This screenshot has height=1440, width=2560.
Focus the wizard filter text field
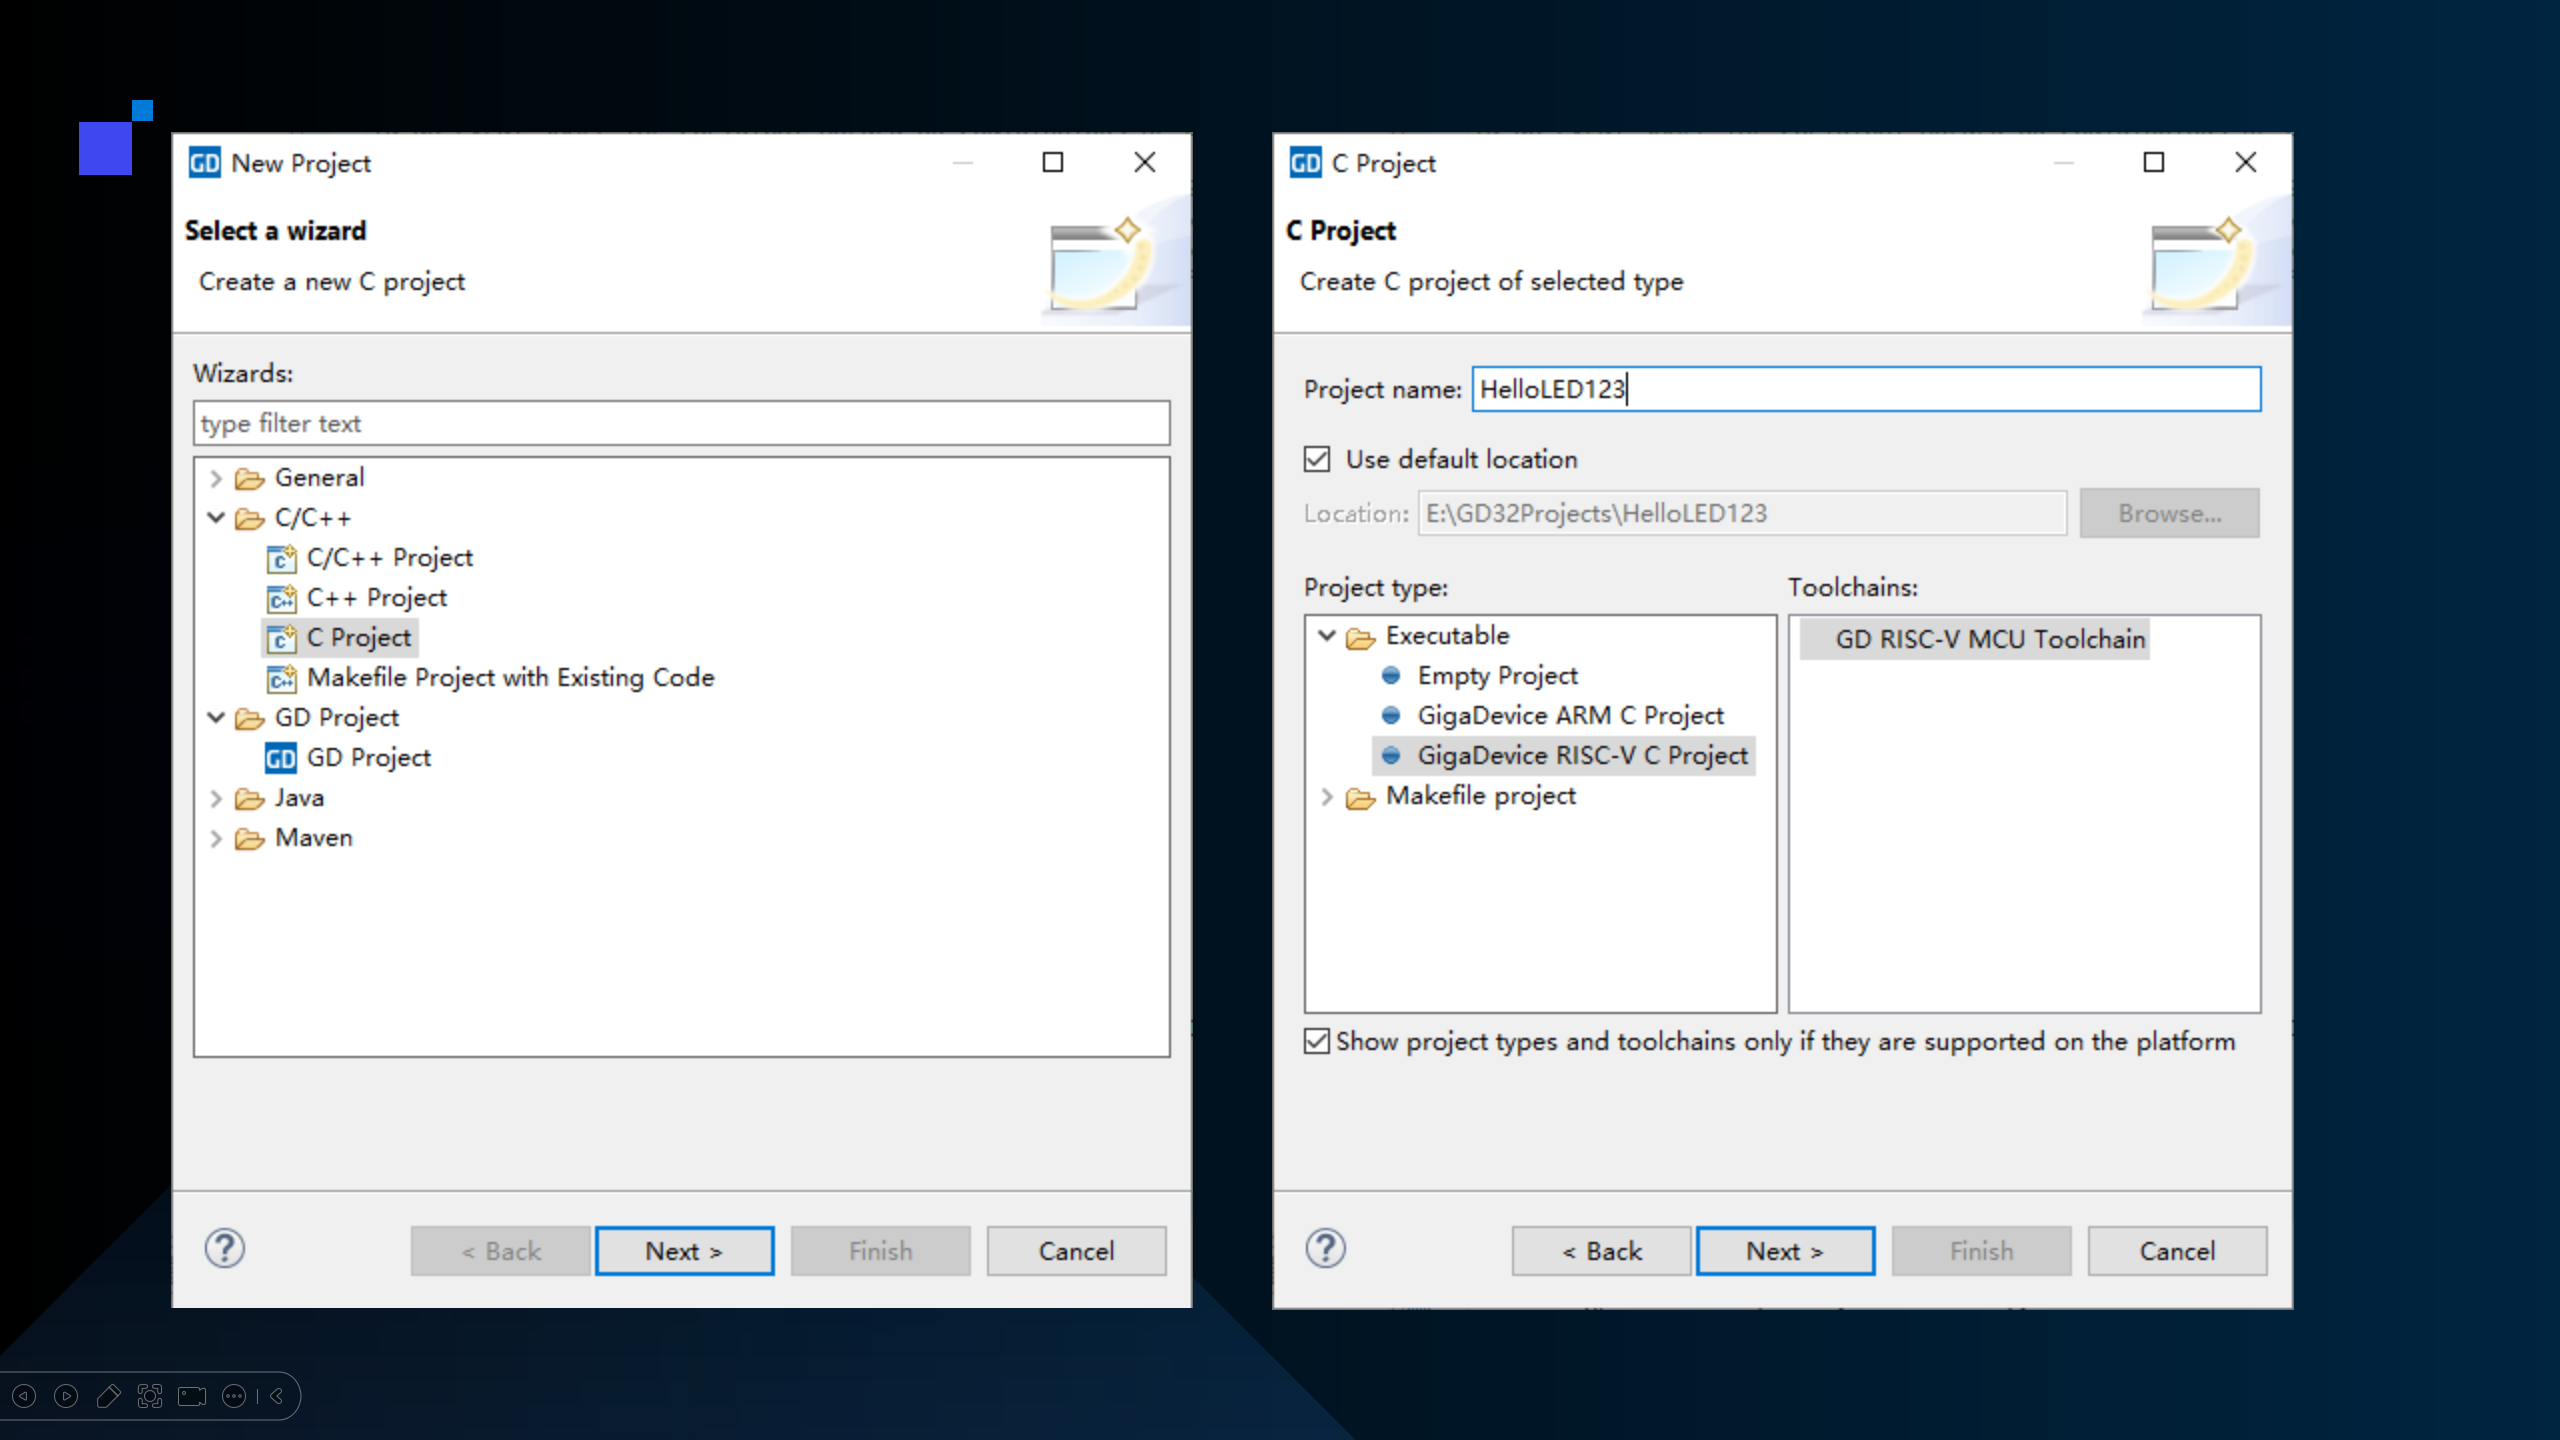click(681, 423)
